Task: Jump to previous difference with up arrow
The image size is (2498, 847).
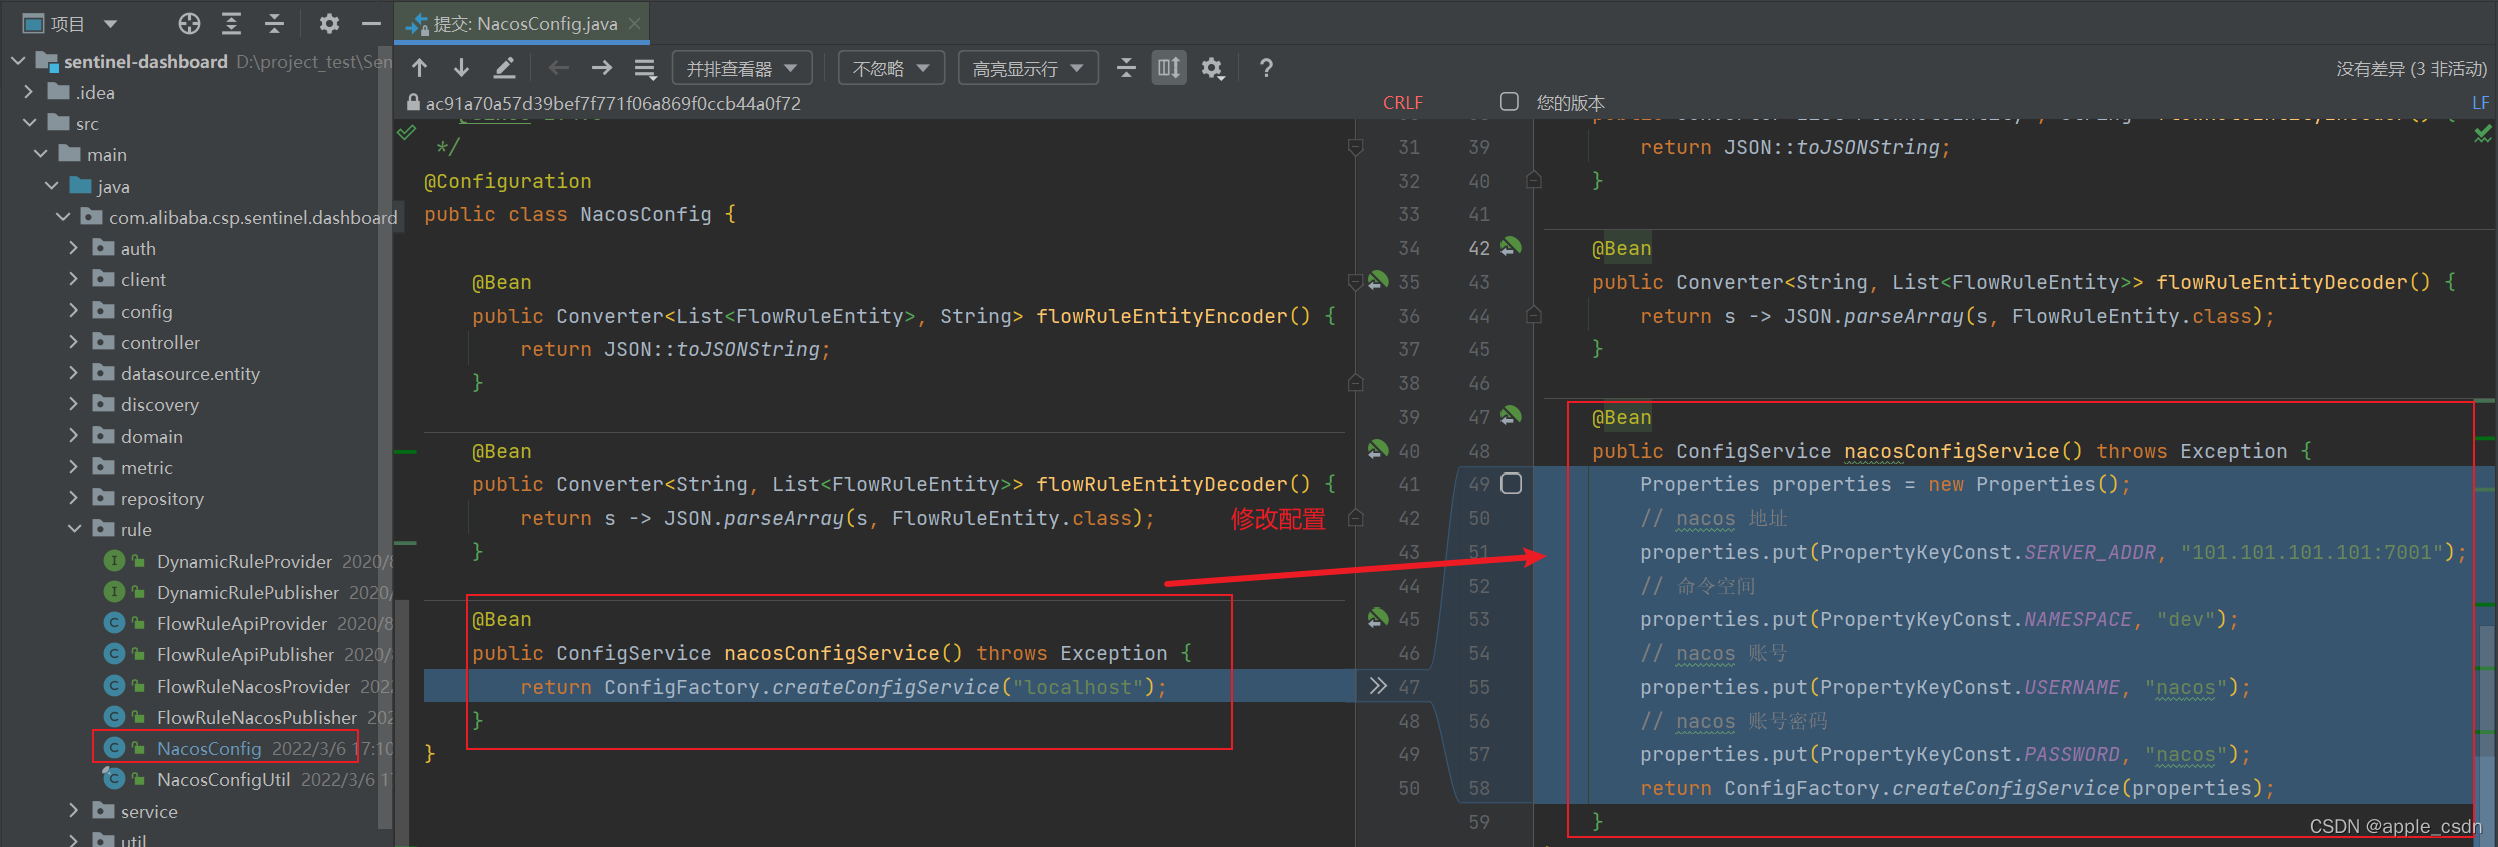Action: 420,68
